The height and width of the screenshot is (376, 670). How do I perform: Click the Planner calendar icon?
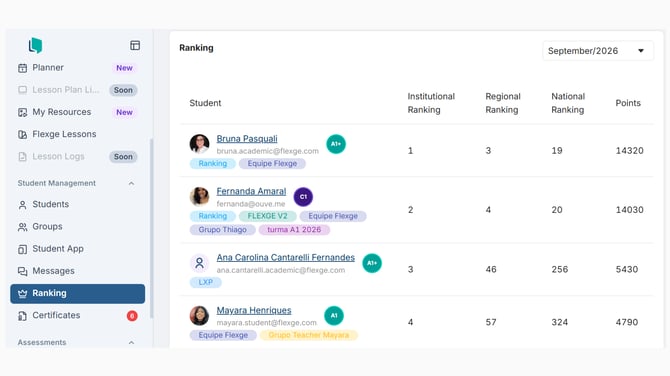23,68
